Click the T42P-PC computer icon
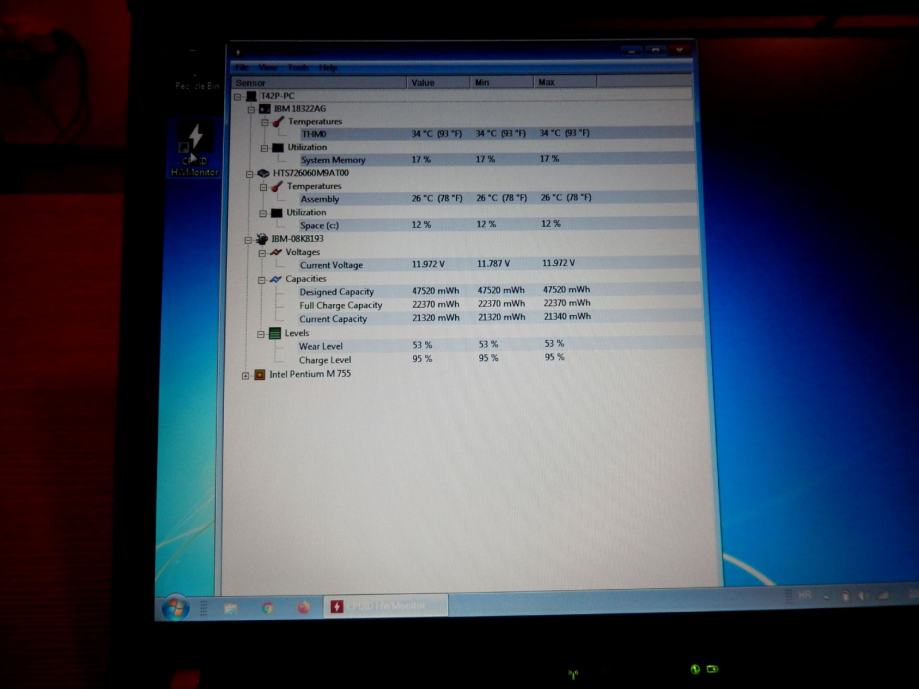Viewport: 919px width, 689px height. (251, 96)
